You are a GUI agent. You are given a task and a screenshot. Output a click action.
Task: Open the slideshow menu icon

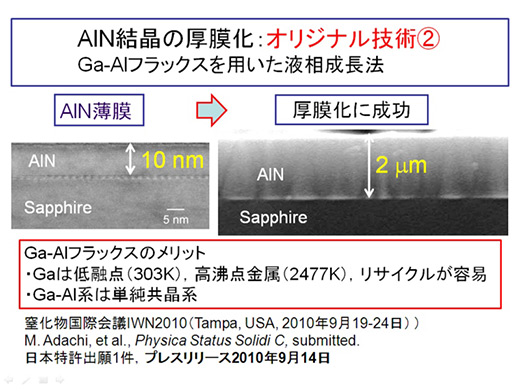(x=43, y=380)
